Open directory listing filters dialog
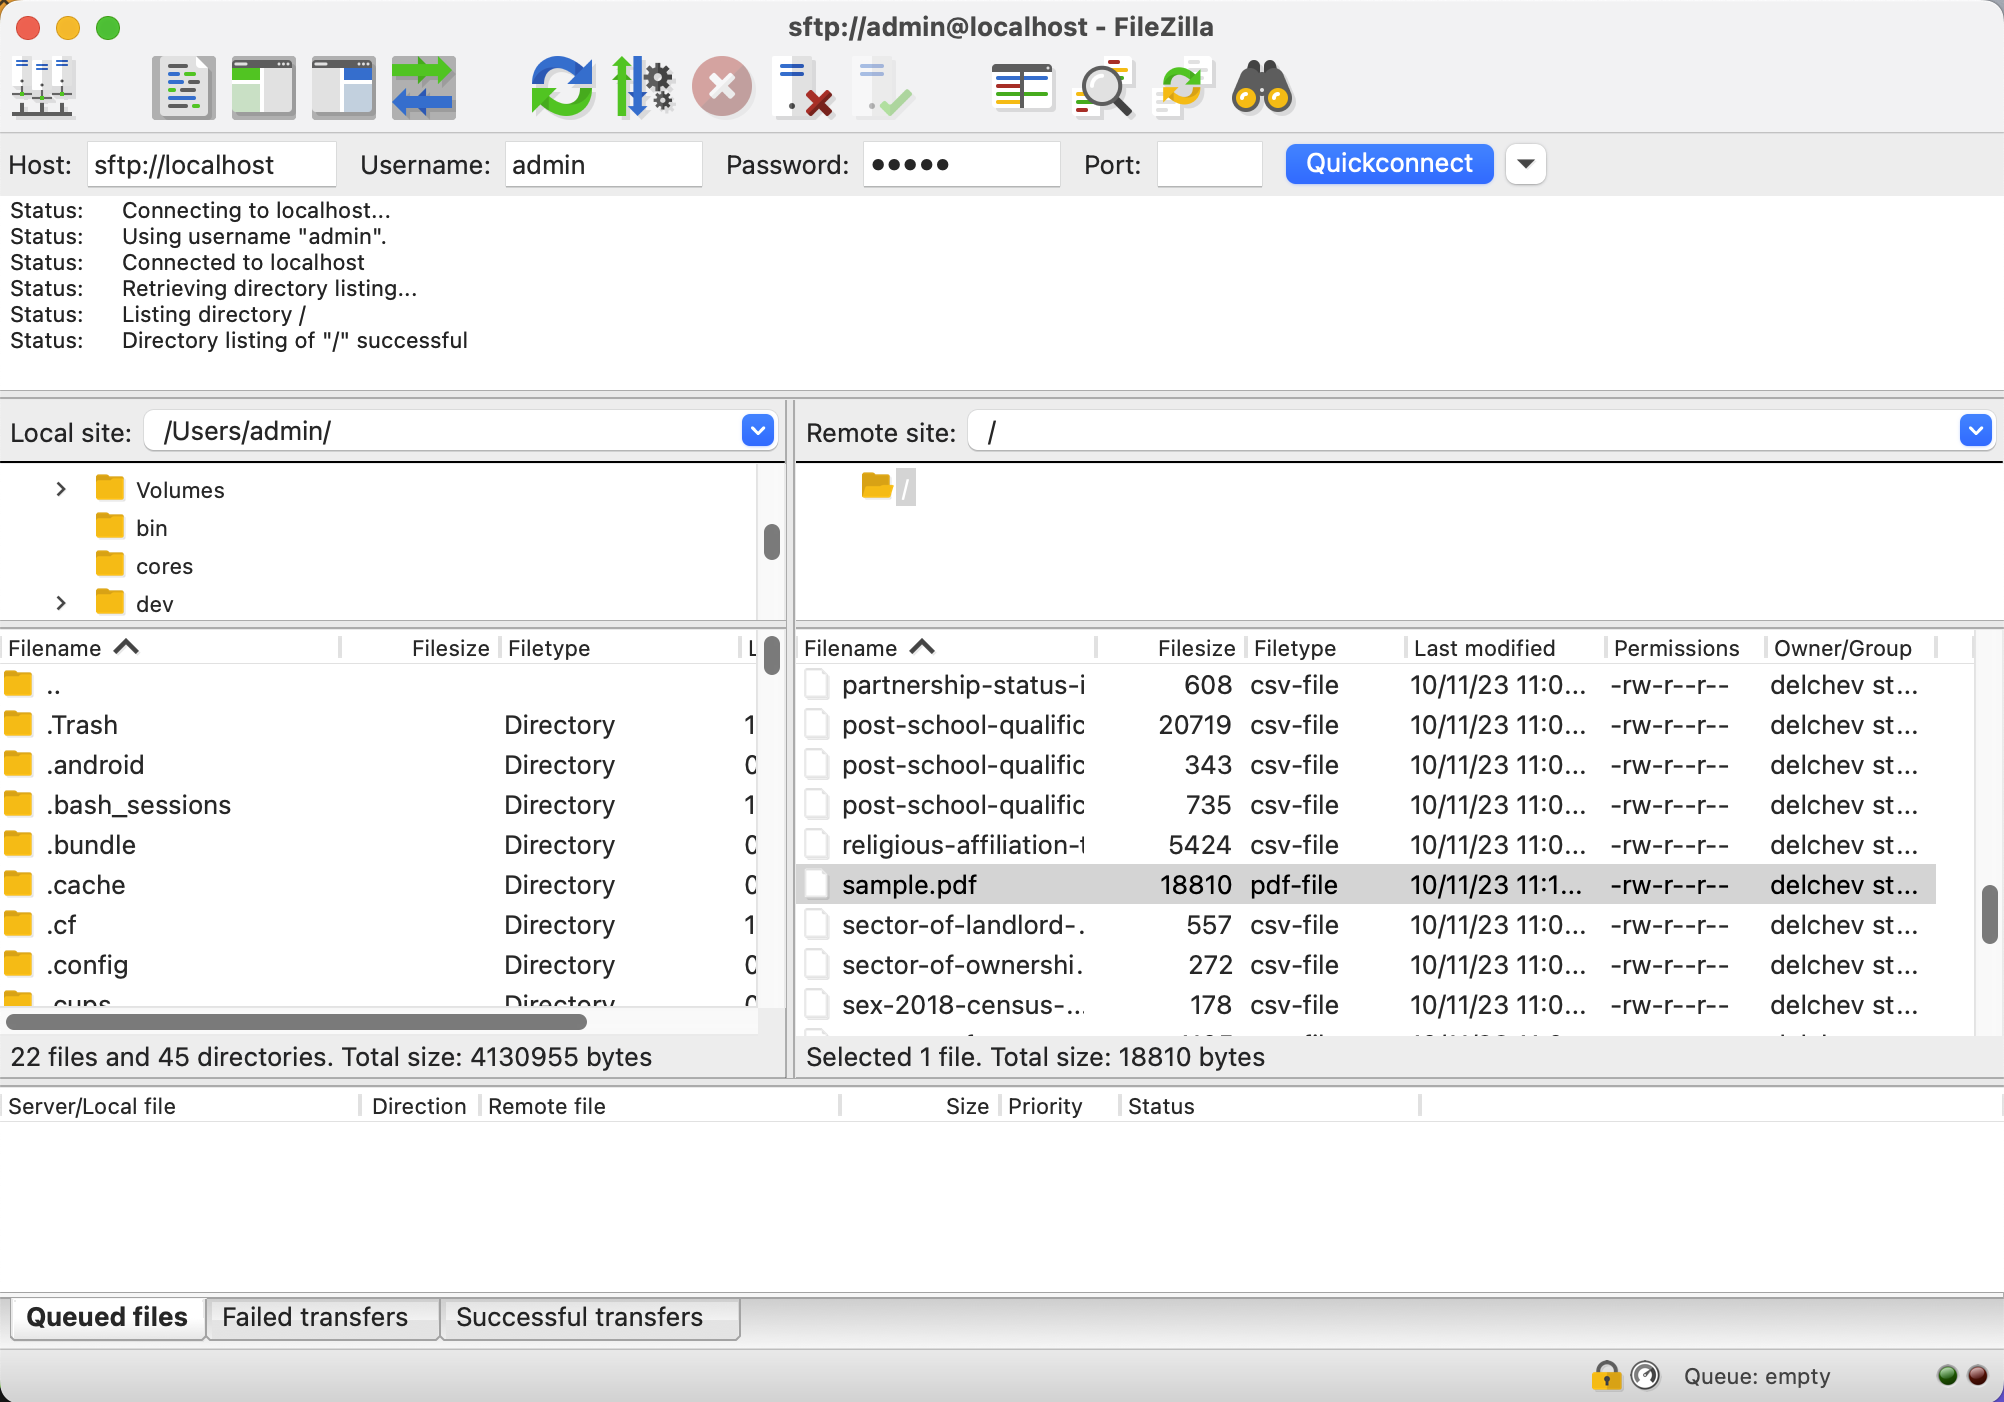Viewport: 2004px width, 1402px height. [1022, 88]
